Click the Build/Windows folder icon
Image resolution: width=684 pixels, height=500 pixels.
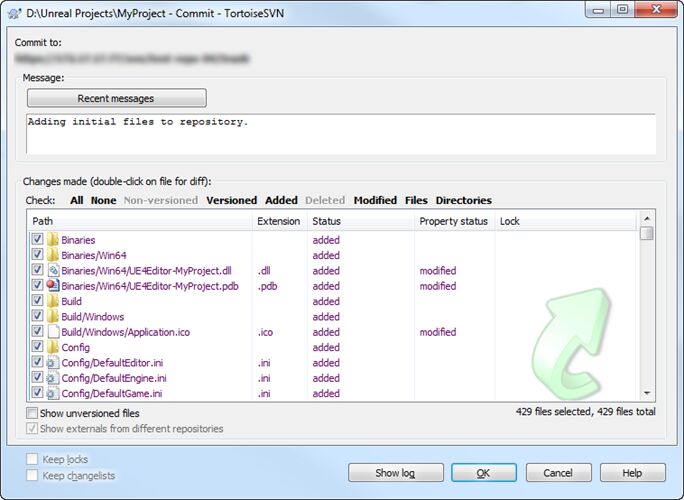(53, 316)
